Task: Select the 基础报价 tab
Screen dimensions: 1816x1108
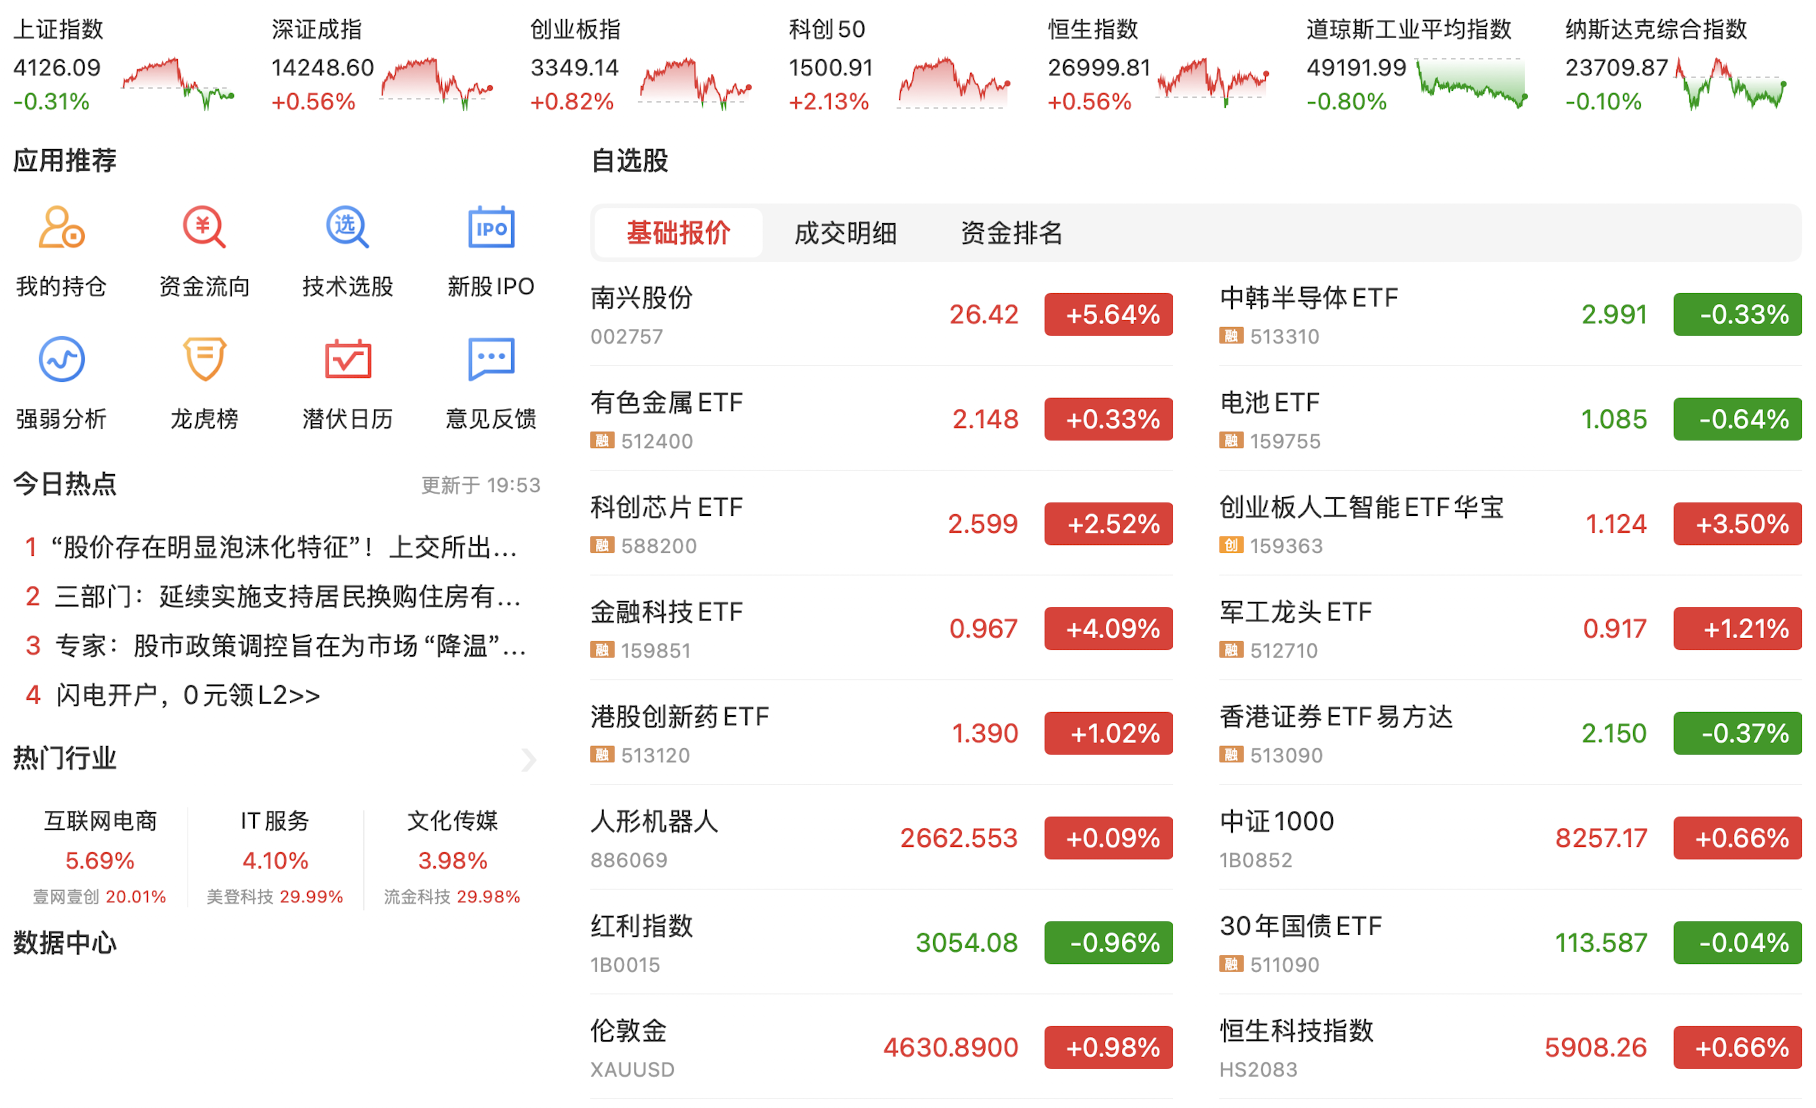Action: click(x=678, y=233)
